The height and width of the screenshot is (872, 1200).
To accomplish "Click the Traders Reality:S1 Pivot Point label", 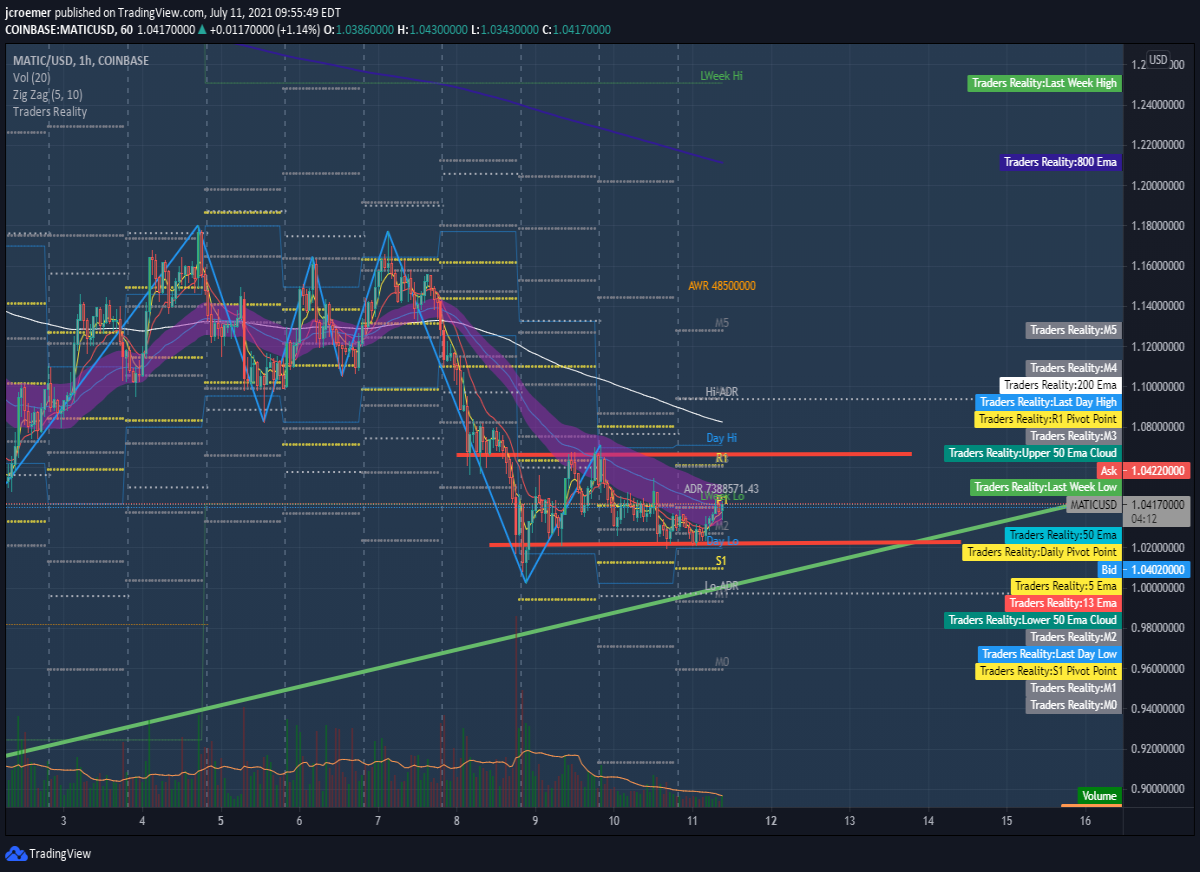I will [1049, 671].
